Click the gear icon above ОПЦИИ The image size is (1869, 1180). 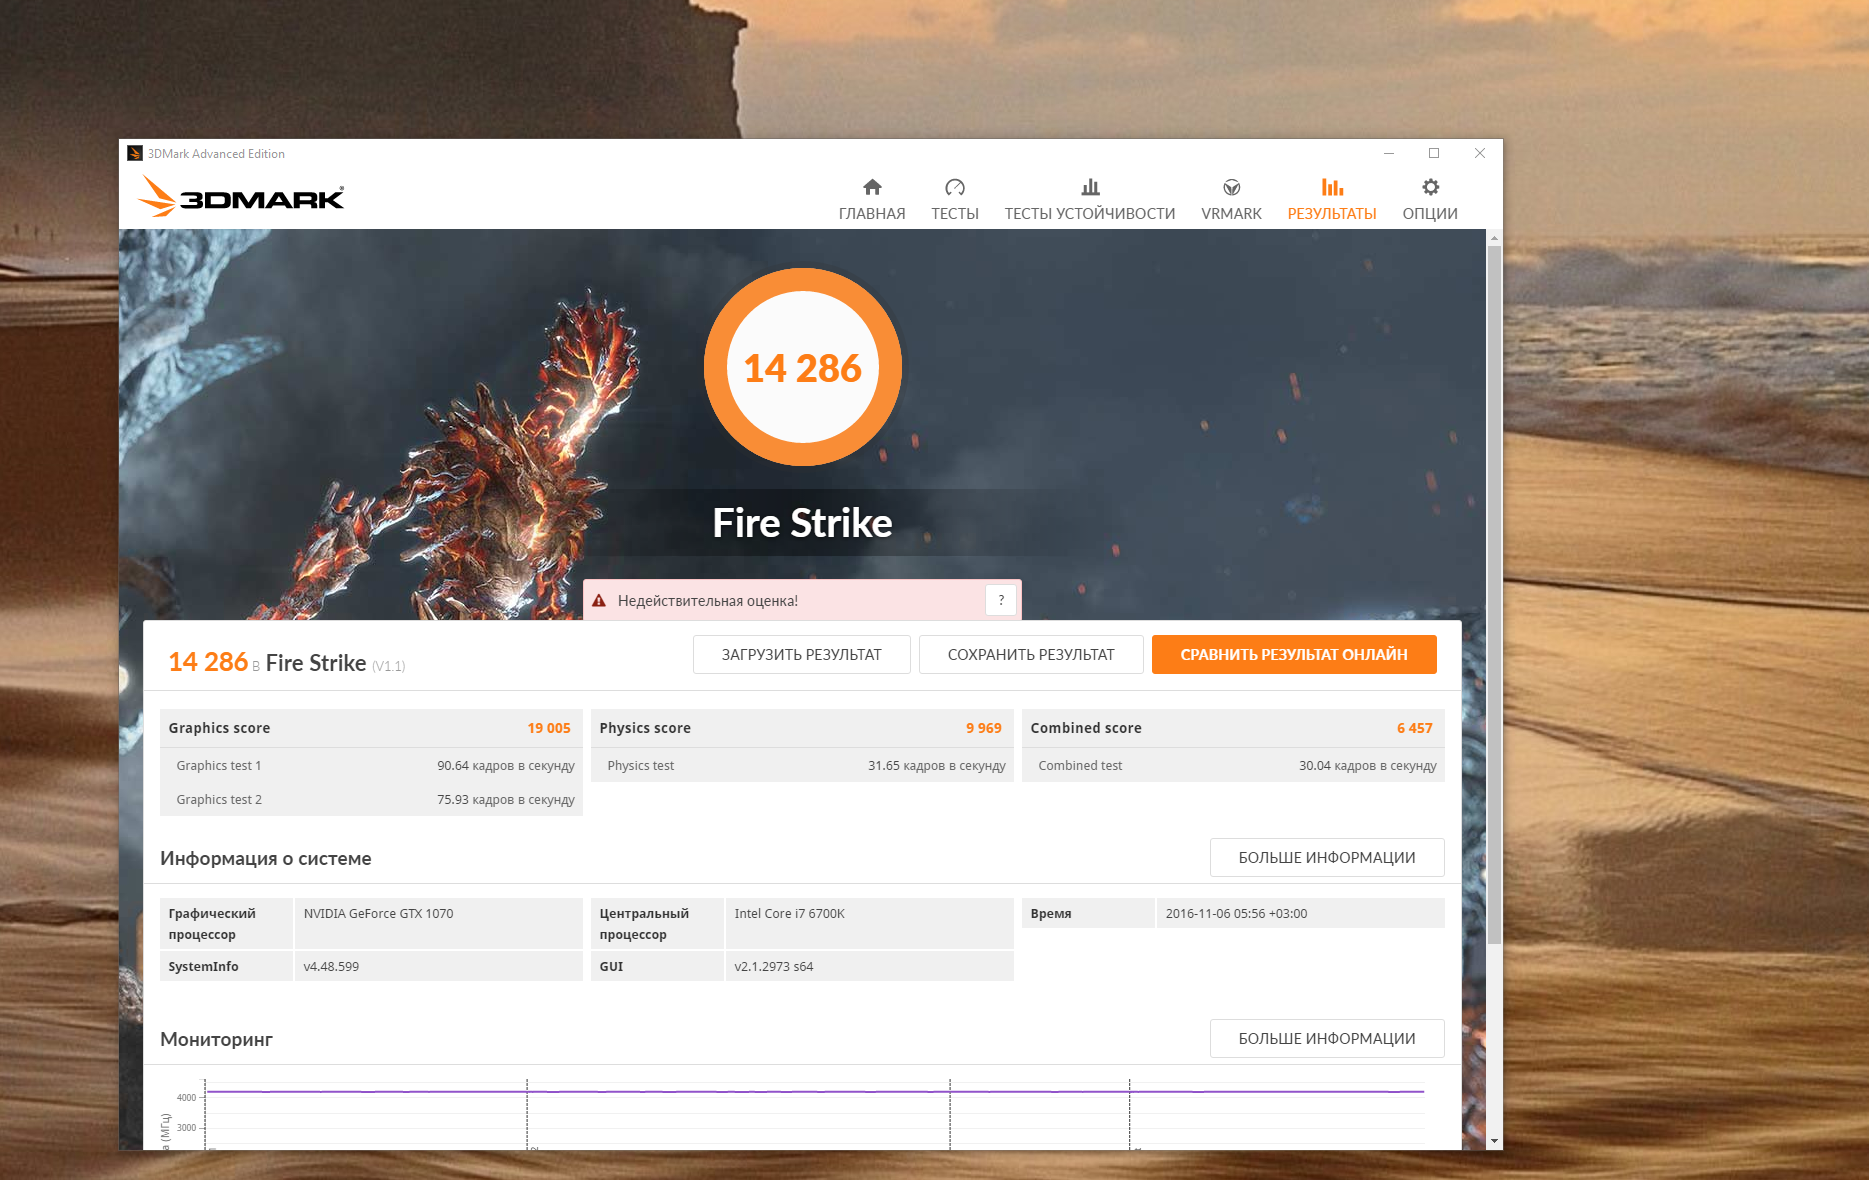pos(1430,187)
